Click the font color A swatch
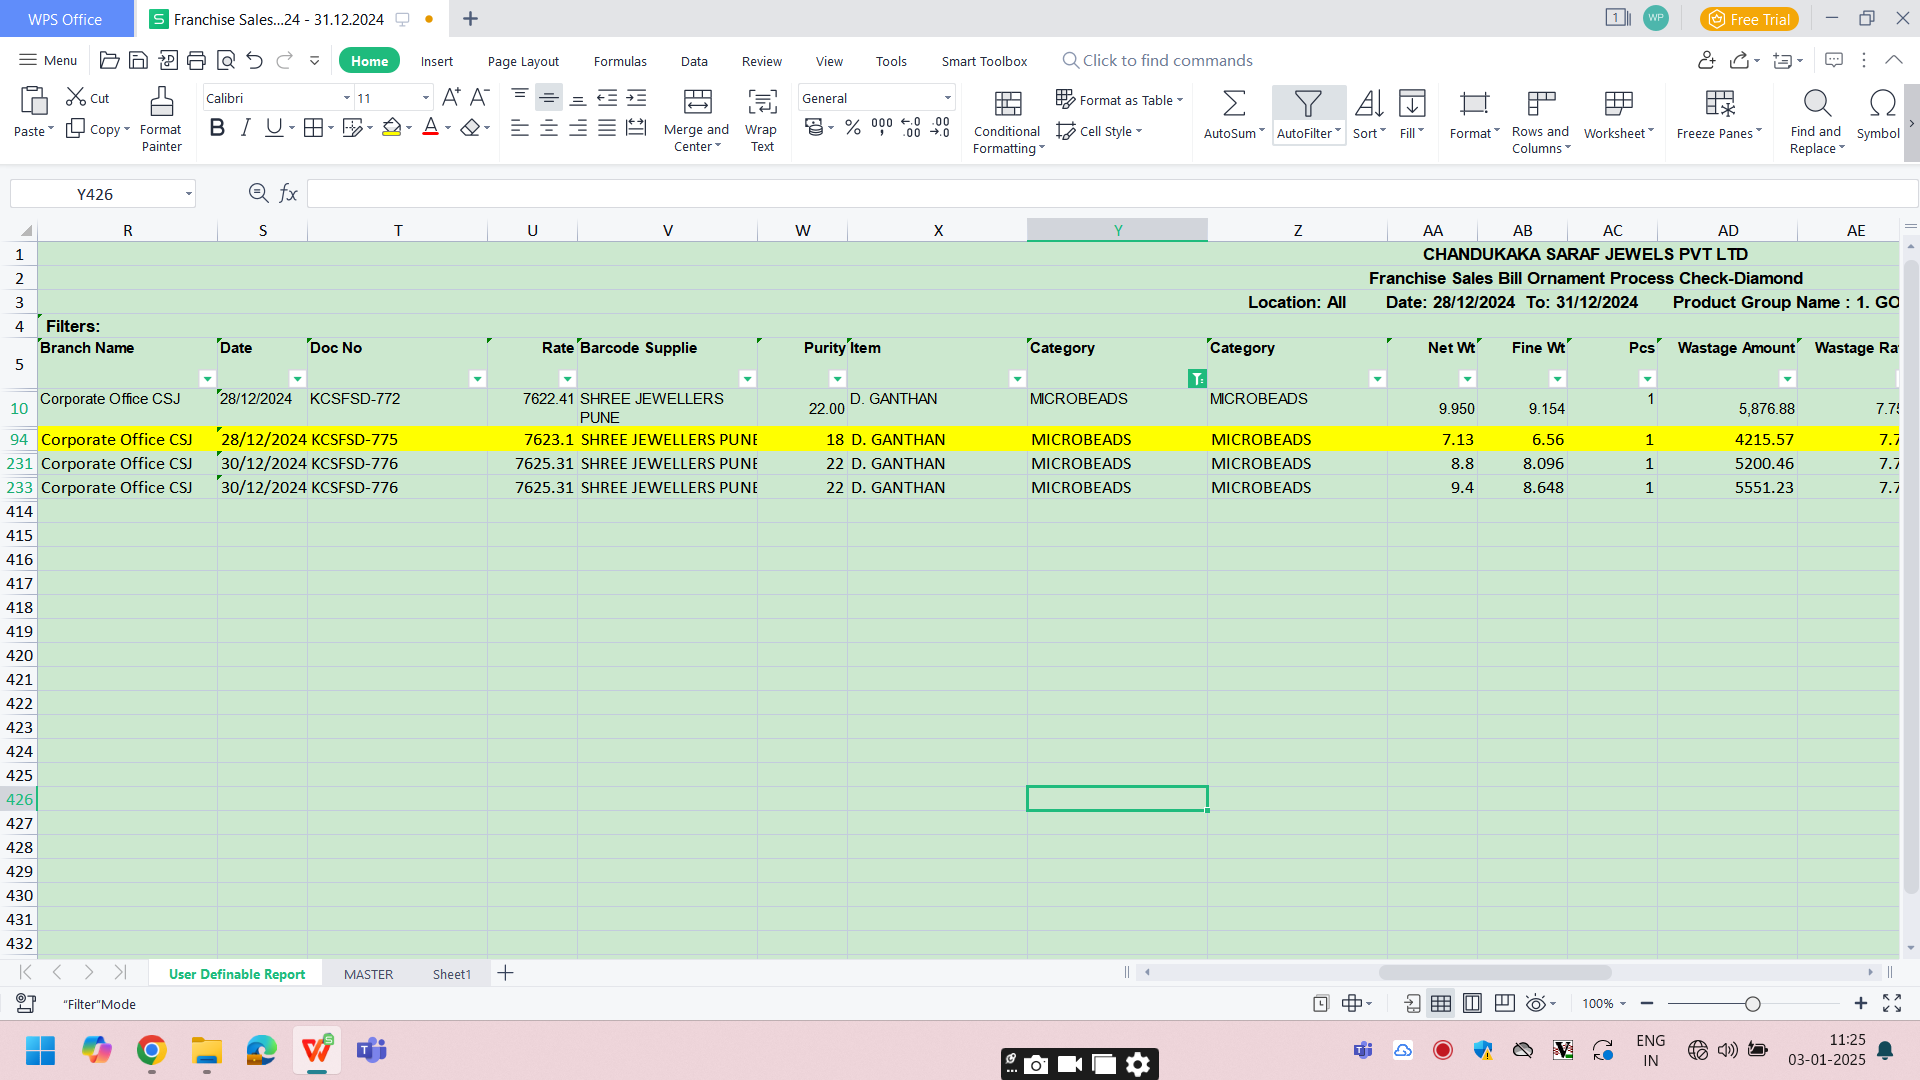This screenshot has width=1920, height=1080. click(431, 127)
